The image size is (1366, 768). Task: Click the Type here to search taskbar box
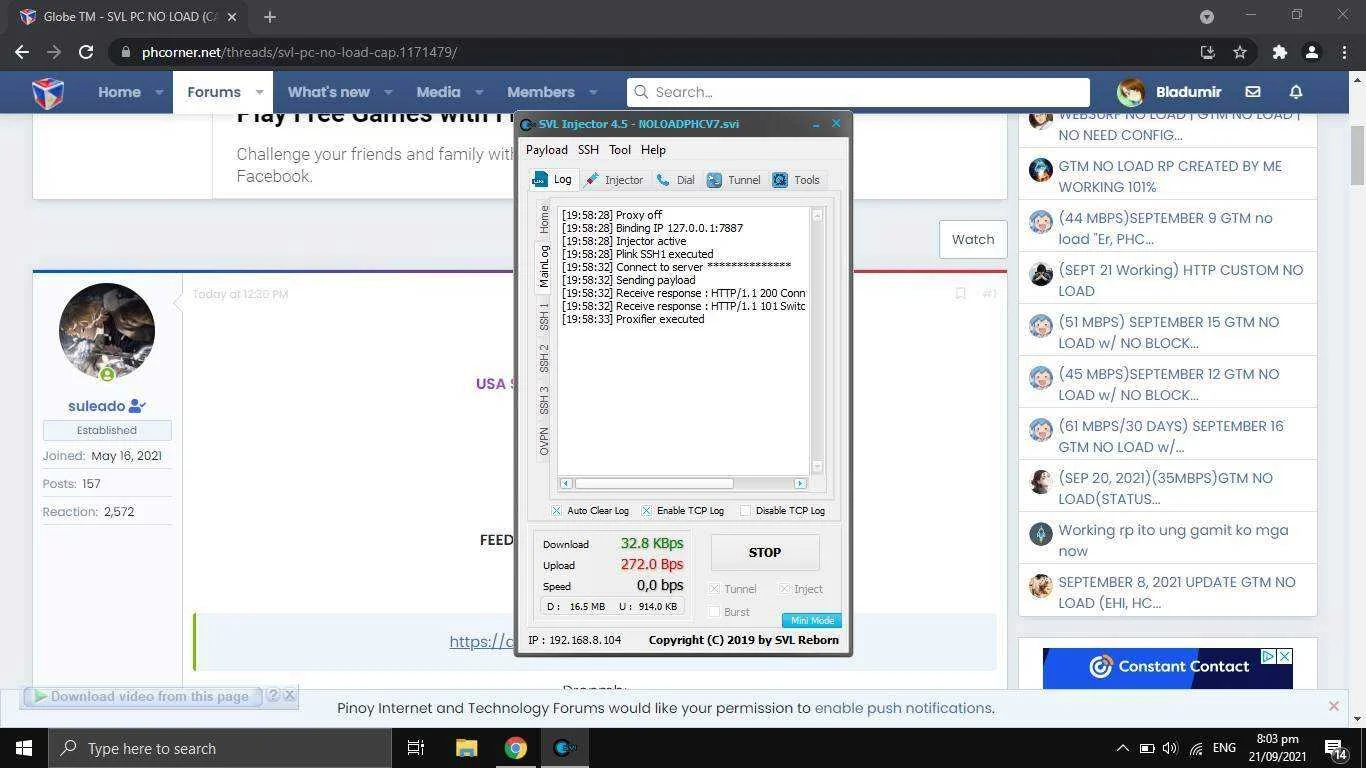point(219,748)
